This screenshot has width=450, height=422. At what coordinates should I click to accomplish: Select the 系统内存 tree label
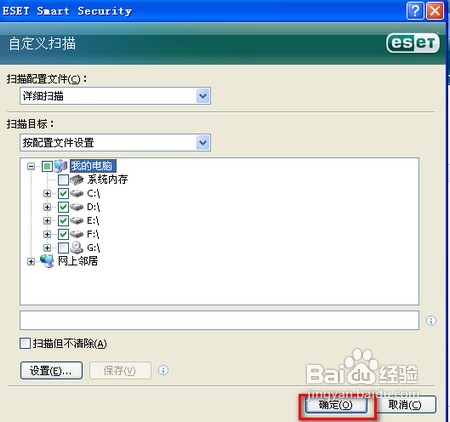click(x=107, y=179)
